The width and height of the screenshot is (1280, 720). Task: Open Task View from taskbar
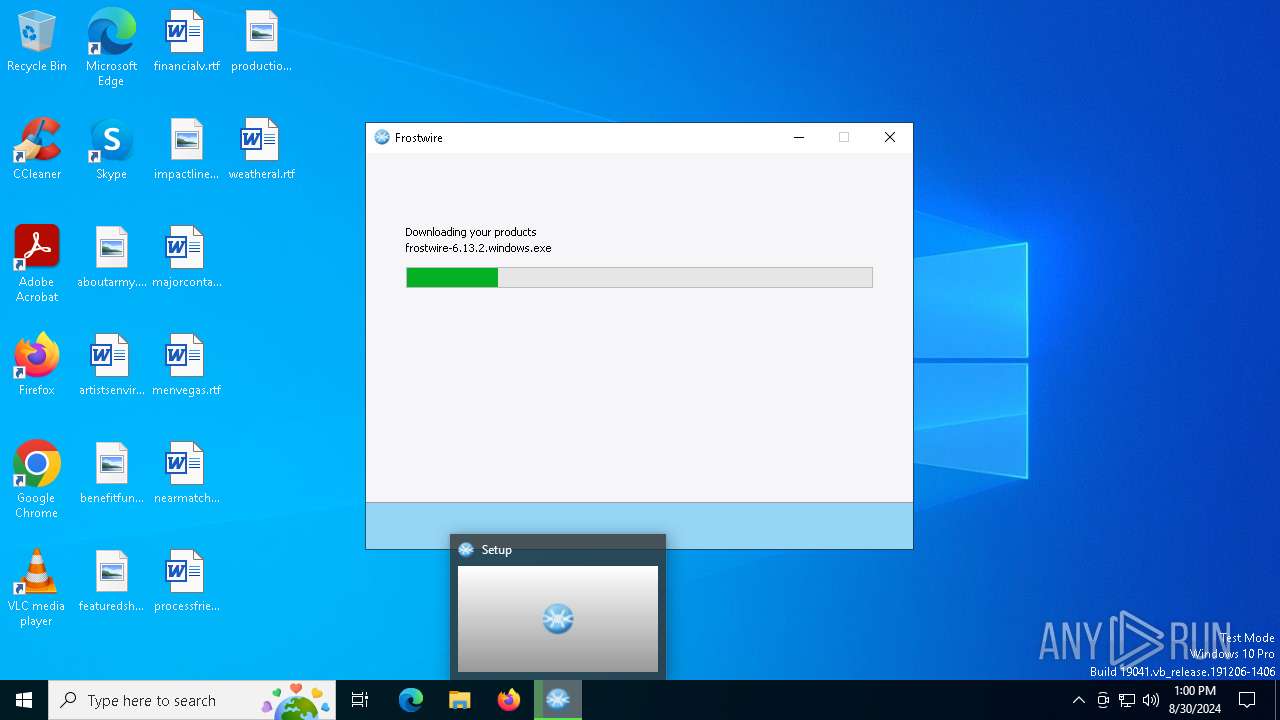coord(360,700)
